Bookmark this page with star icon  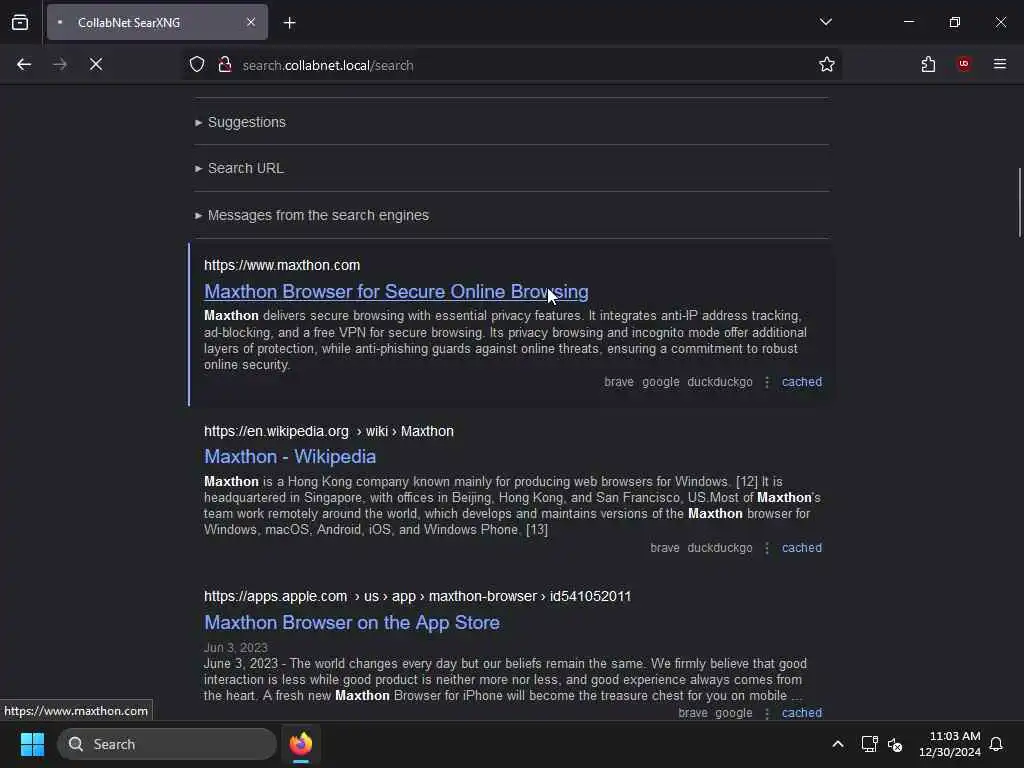(826, 65)
